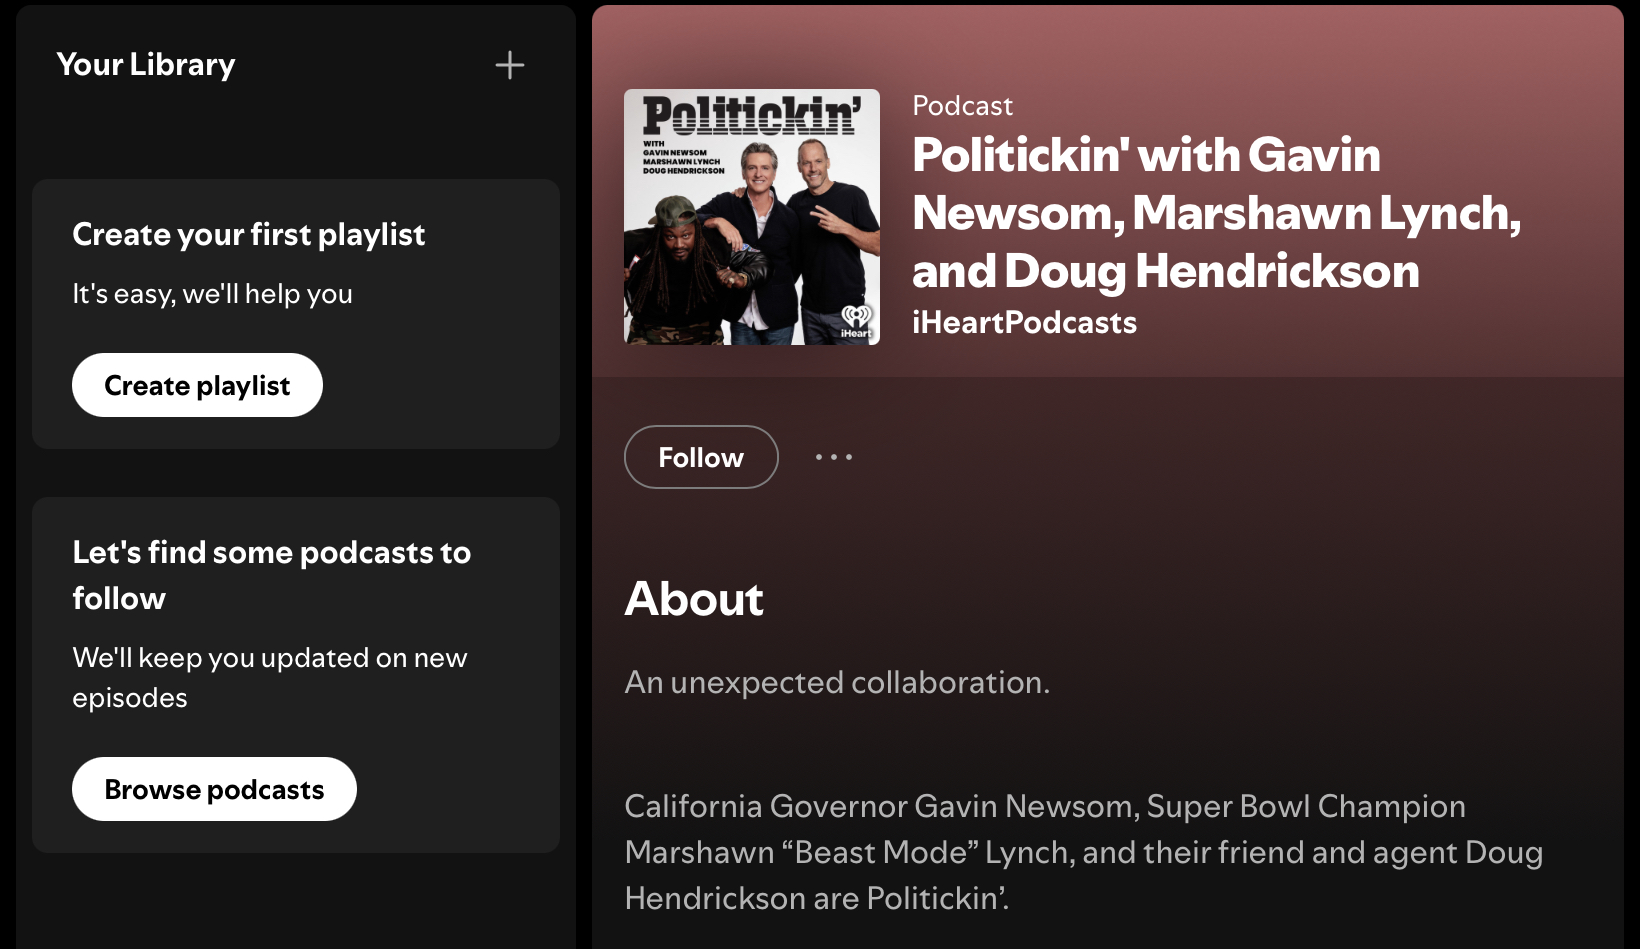The height and width of the screenshot is (949, 1640).
Task: Click the plus icon in Your Library
Action: (510, 65)
